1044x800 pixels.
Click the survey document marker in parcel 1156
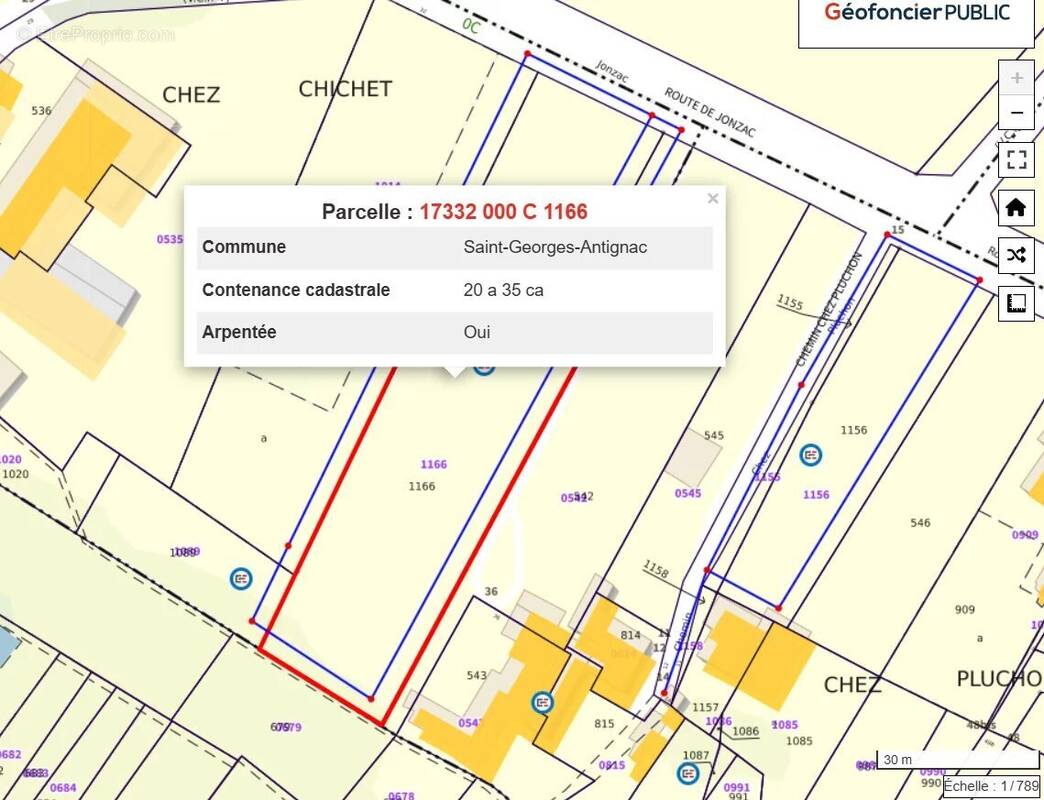point(811,455)
